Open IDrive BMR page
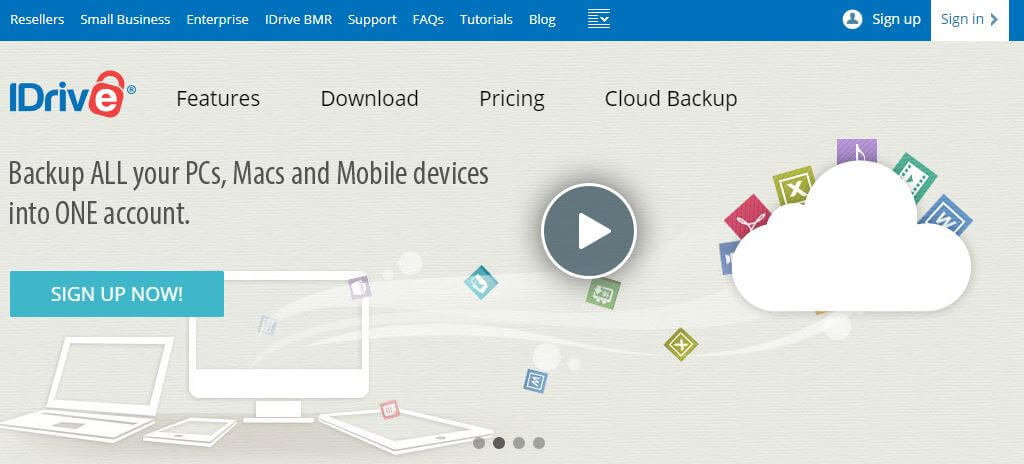This screenshot has height=464, width=1024. point(298,20)
